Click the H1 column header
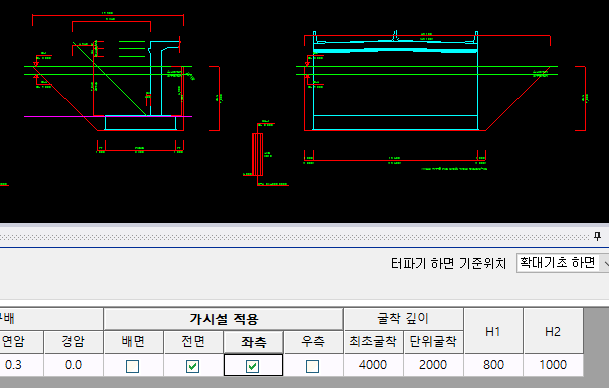609x388 pixels. (493, 331)
